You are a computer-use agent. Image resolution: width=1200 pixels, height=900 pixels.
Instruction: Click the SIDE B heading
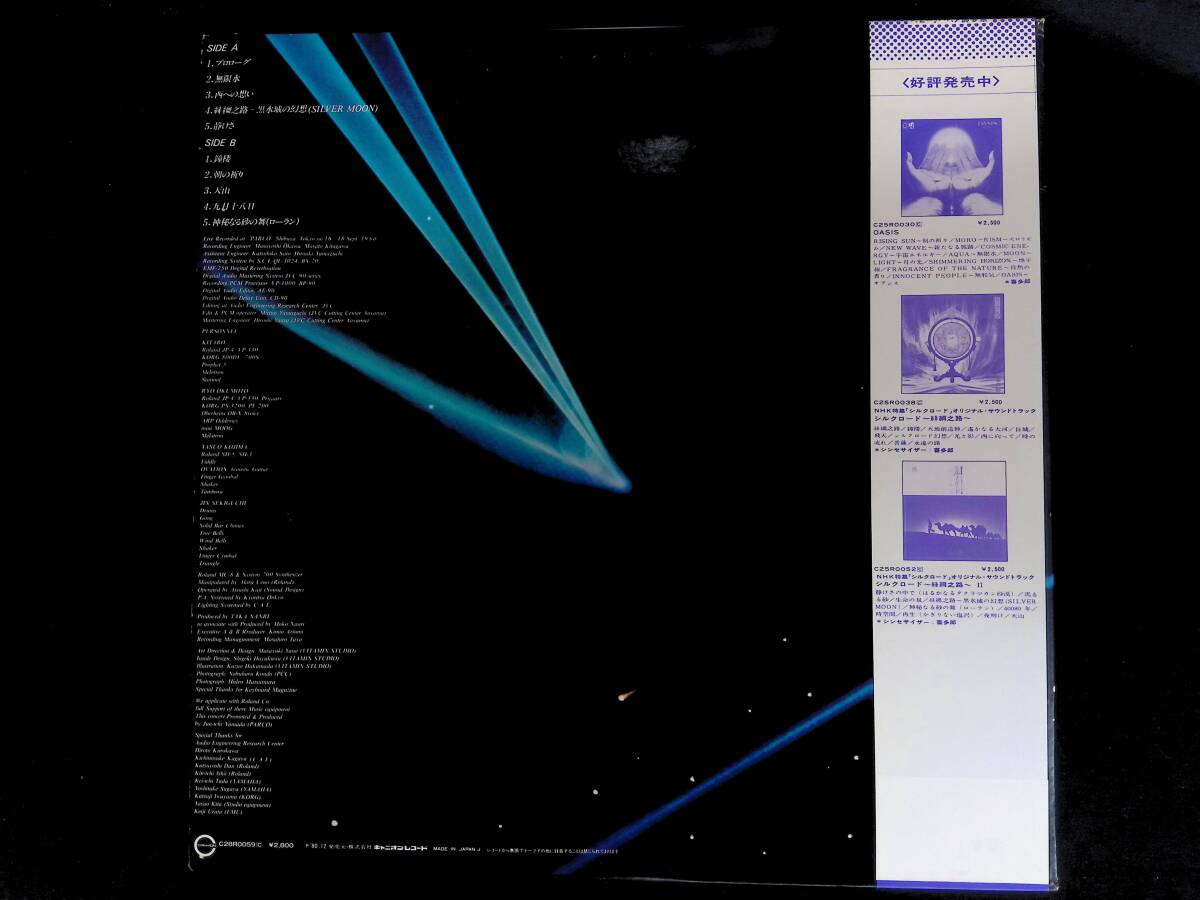tap(222, 142)
